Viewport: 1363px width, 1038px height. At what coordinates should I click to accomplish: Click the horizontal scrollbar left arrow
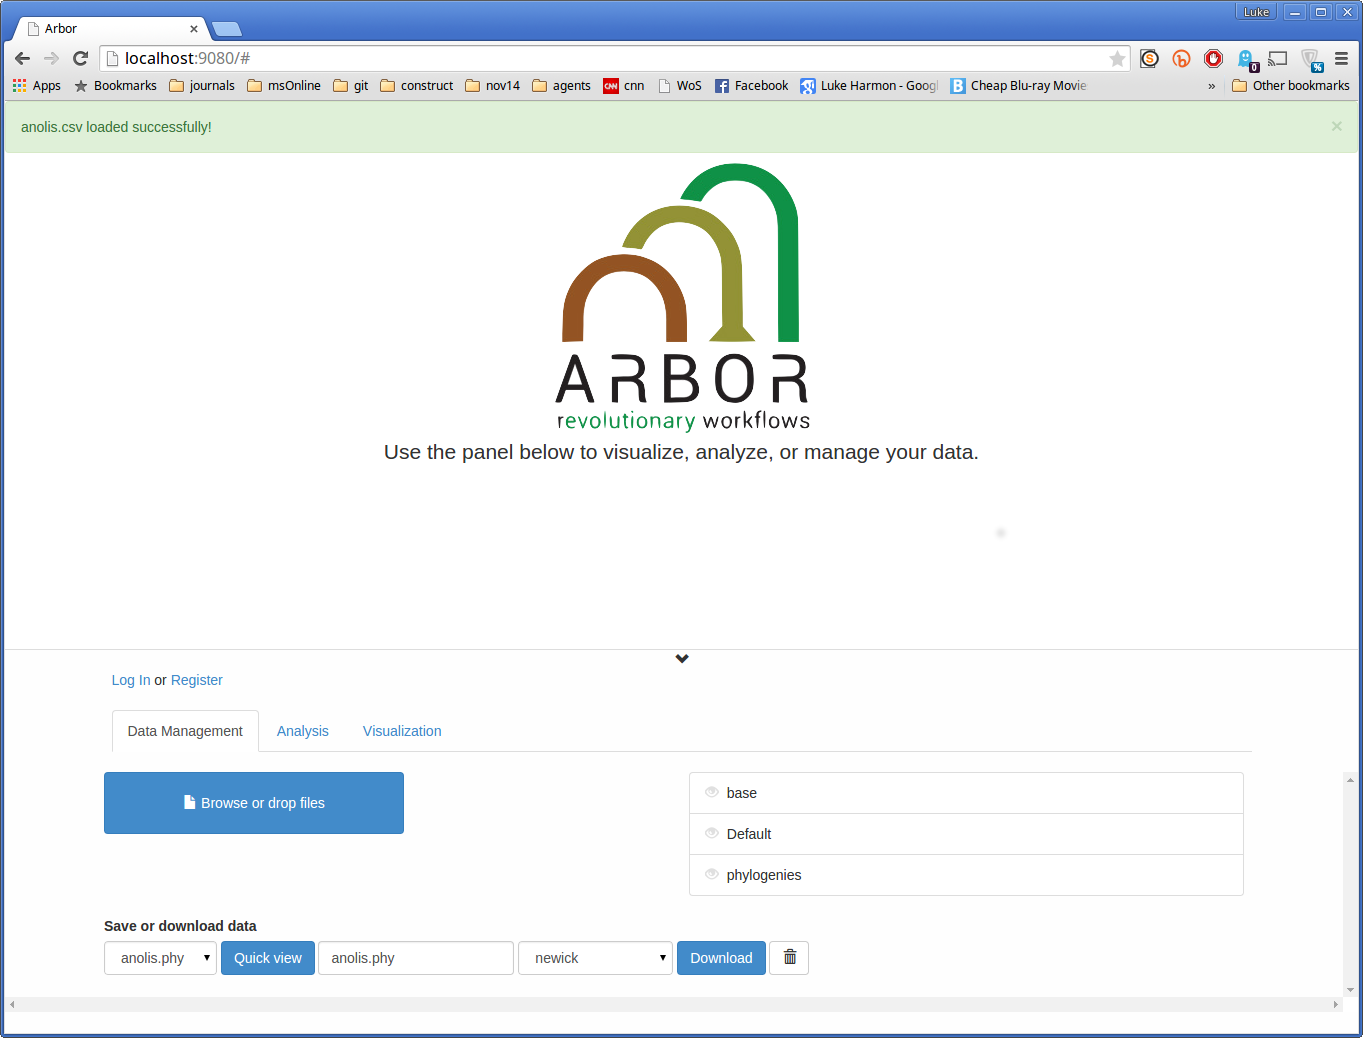point(12,1004)
